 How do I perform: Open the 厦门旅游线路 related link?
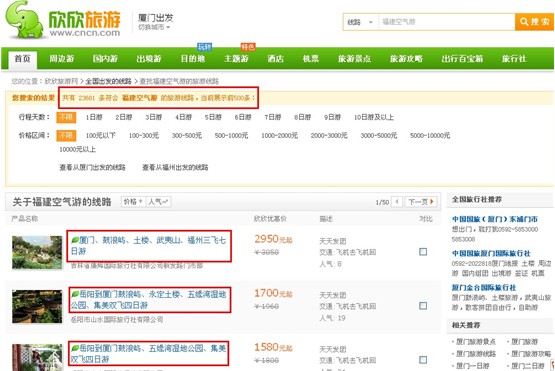click(x=476, y=354)
